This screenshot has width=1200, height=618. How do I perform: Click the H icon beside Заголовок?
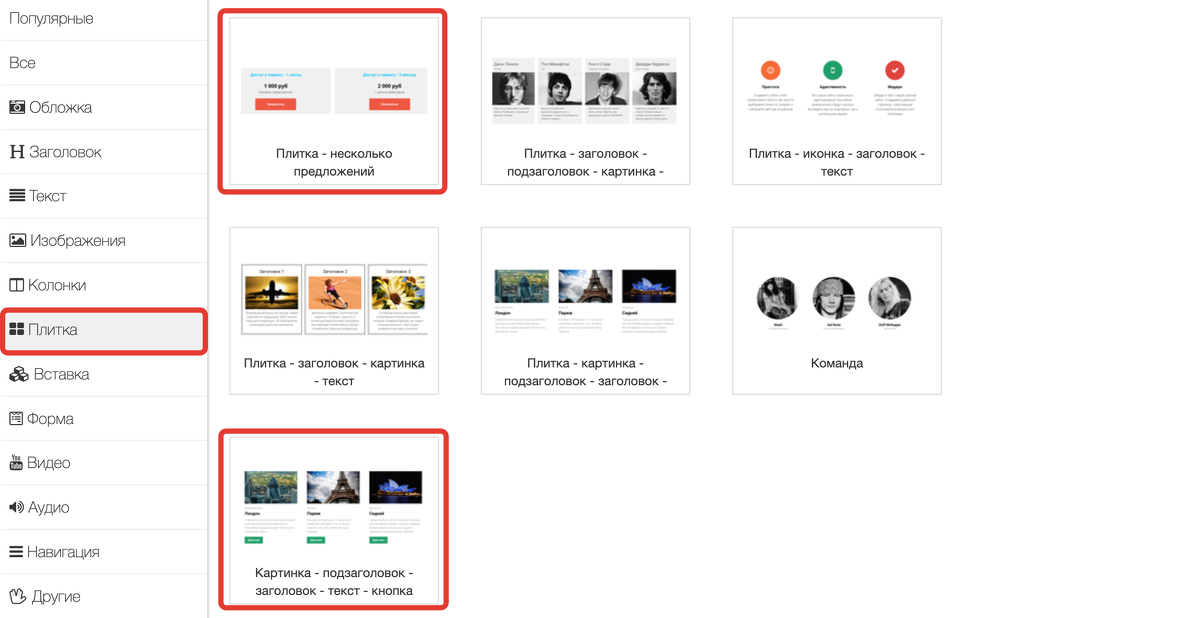click(x=17, y=152)
